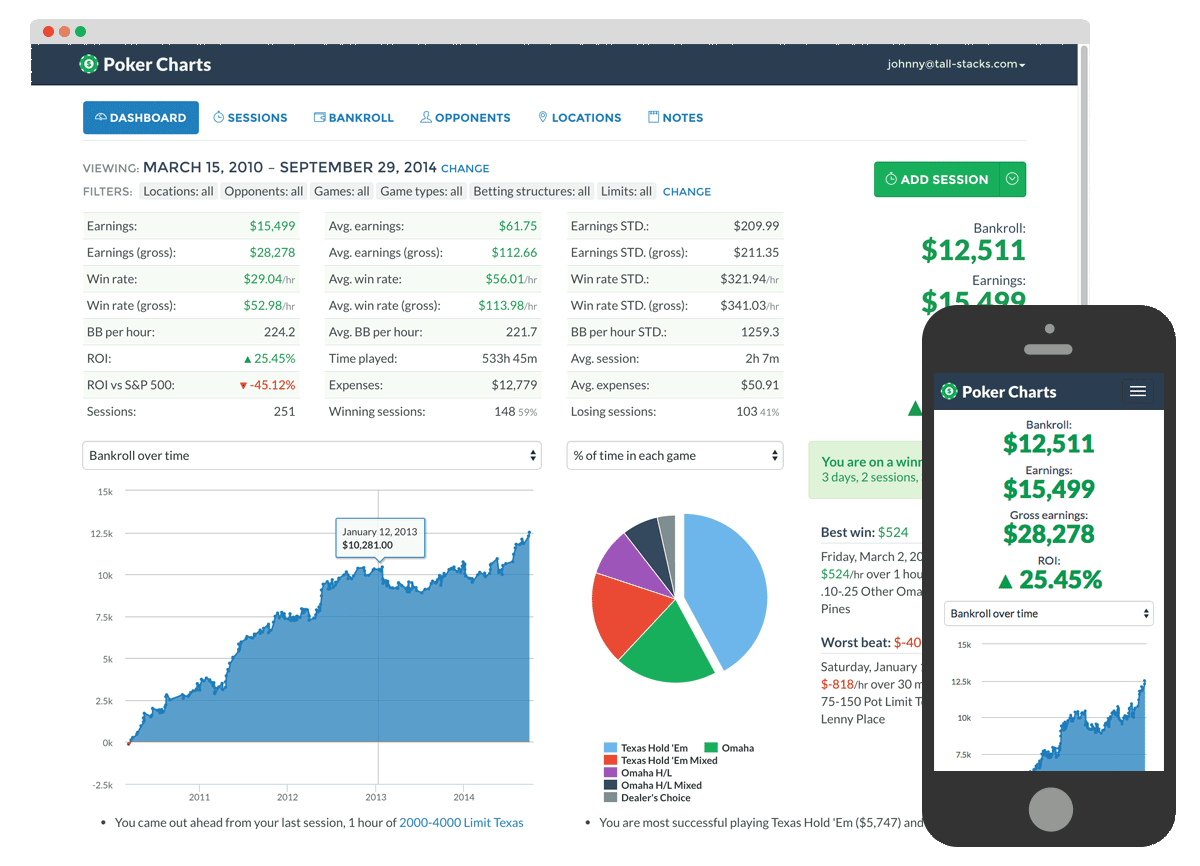Click CHANGE next to the viewing date range
This screenshot has height=866, width=1200.
click(x=464, y=168)
